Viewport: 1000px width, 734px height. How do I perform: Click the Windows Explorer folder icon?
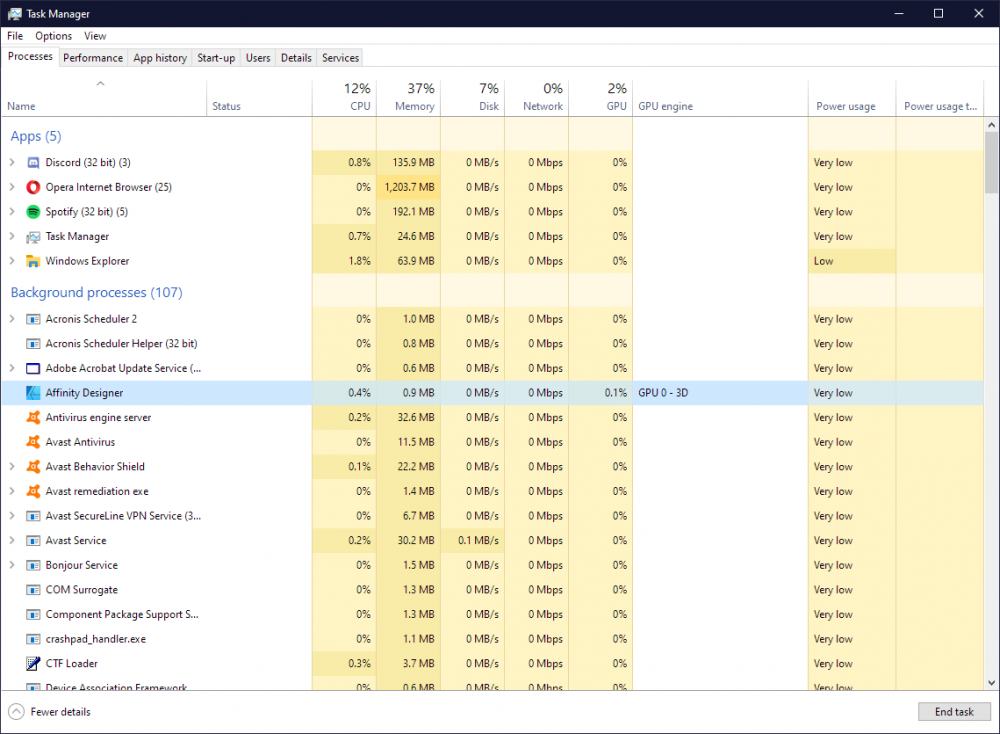tap(33, 261)
